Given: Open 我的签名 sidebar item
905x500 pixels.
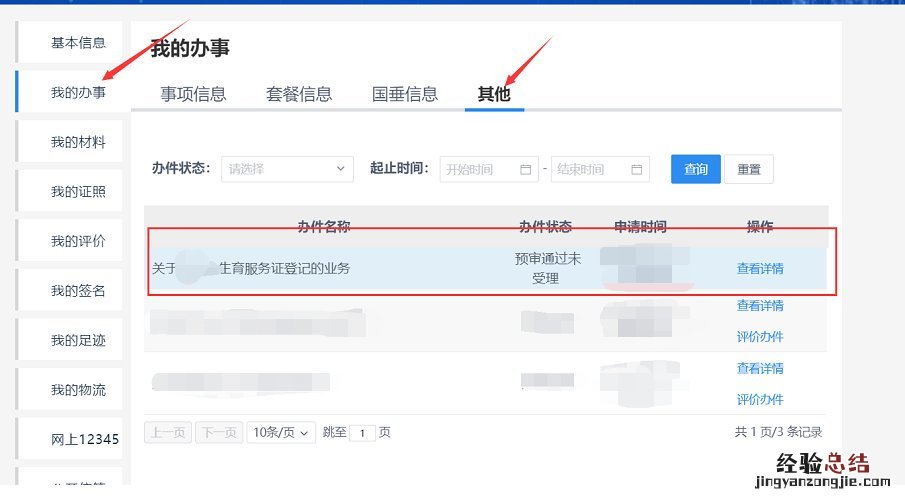Looking at the screenshot, I should click(x=70, y=290).
